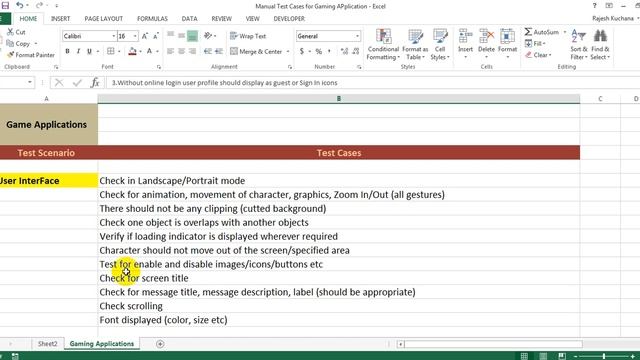Center cell text horizontally
Image resolution: width=640 pixels, height=360 pixels.
tap(182, 51)
